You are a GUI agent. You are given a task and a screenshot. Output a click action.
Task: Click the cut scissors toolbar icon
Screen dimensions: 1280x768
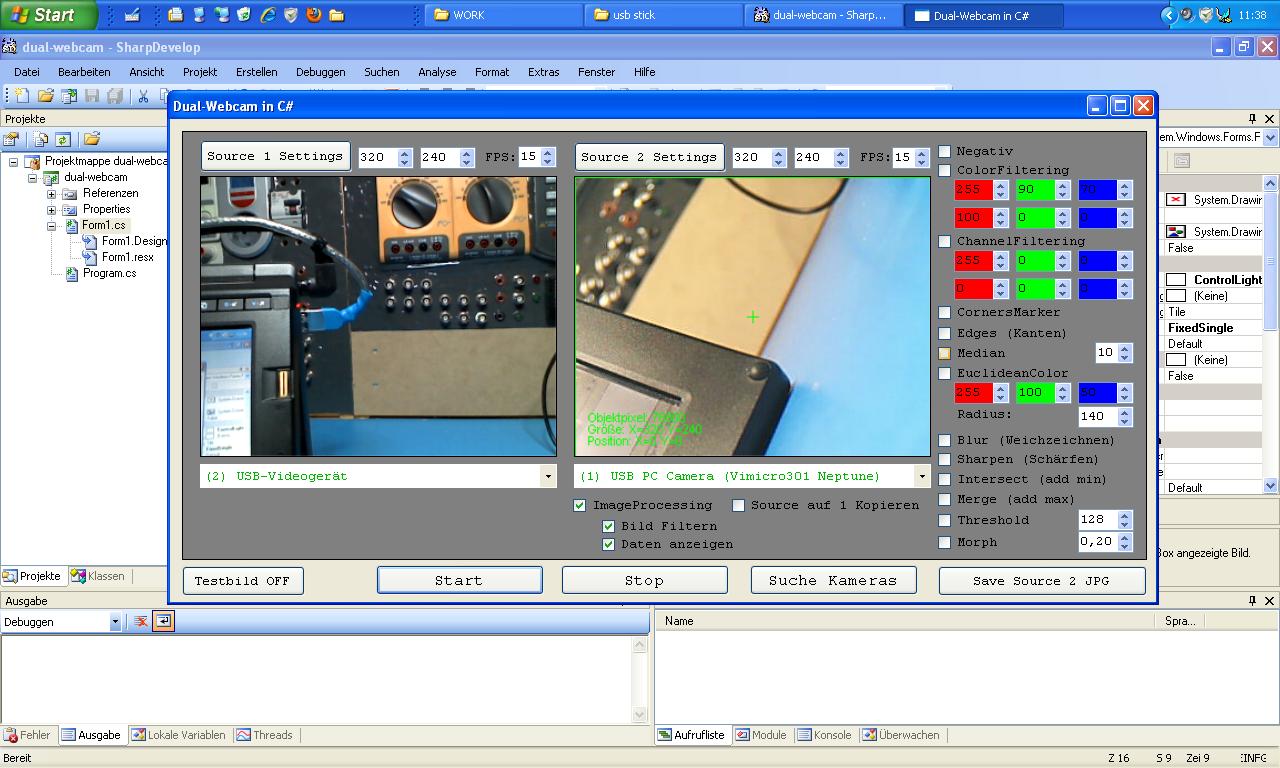[x=143, y=96]
